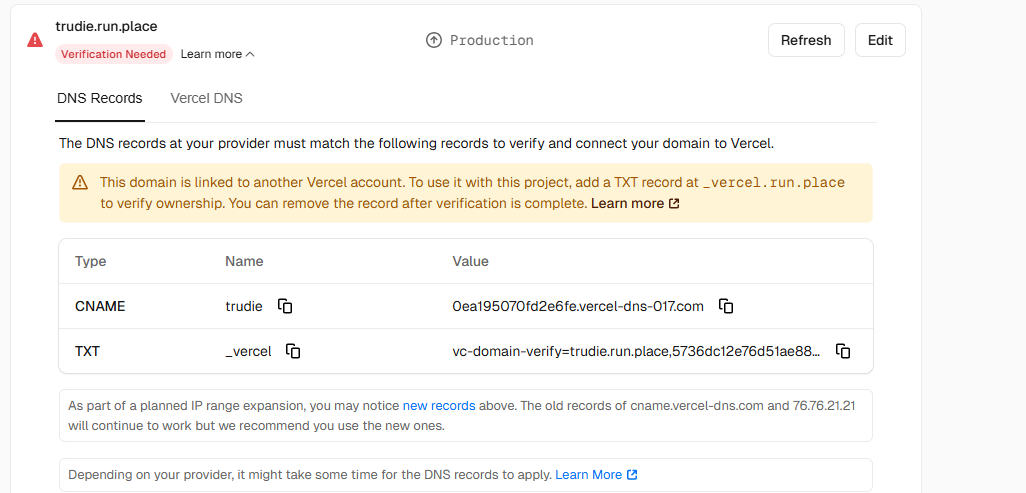The image size is (1026, 493).
Task: Copy the _vercel TXT record name
Action: (293, 351)
